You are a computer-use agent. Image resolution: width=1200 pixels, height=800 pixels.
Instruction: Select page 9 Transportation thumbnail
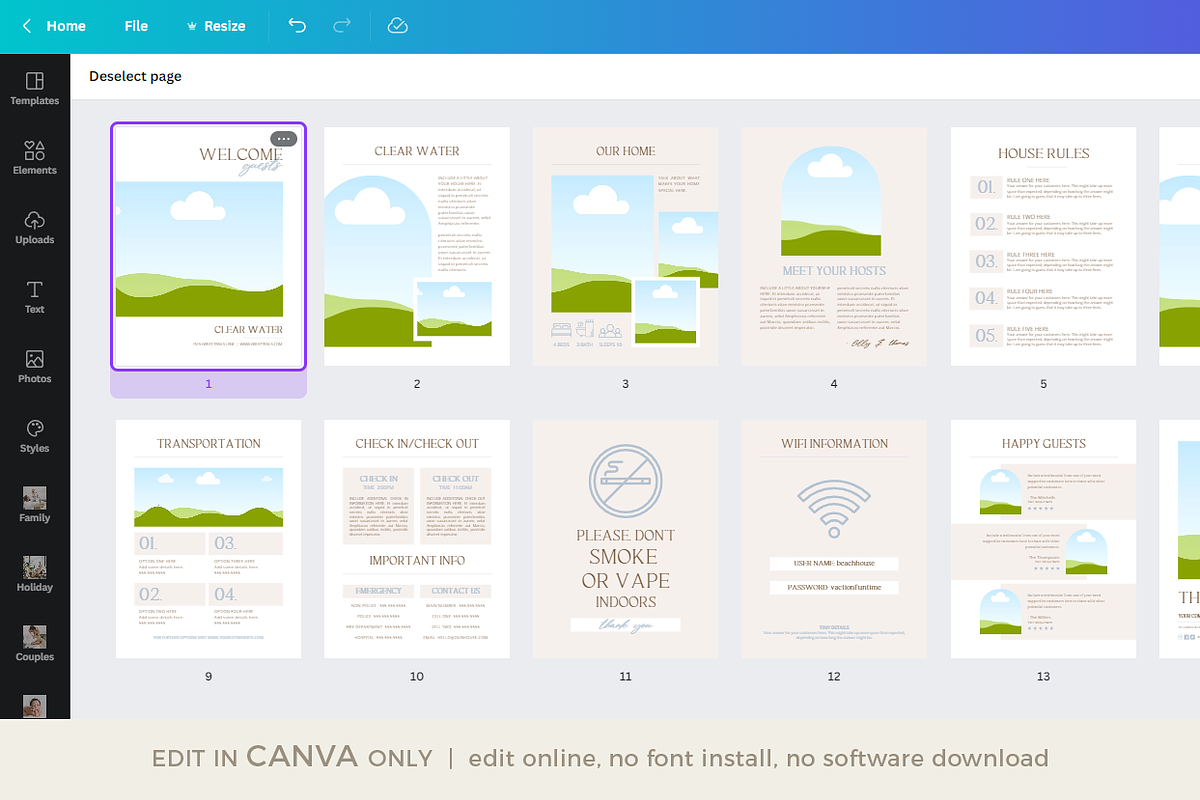point(208,539)
